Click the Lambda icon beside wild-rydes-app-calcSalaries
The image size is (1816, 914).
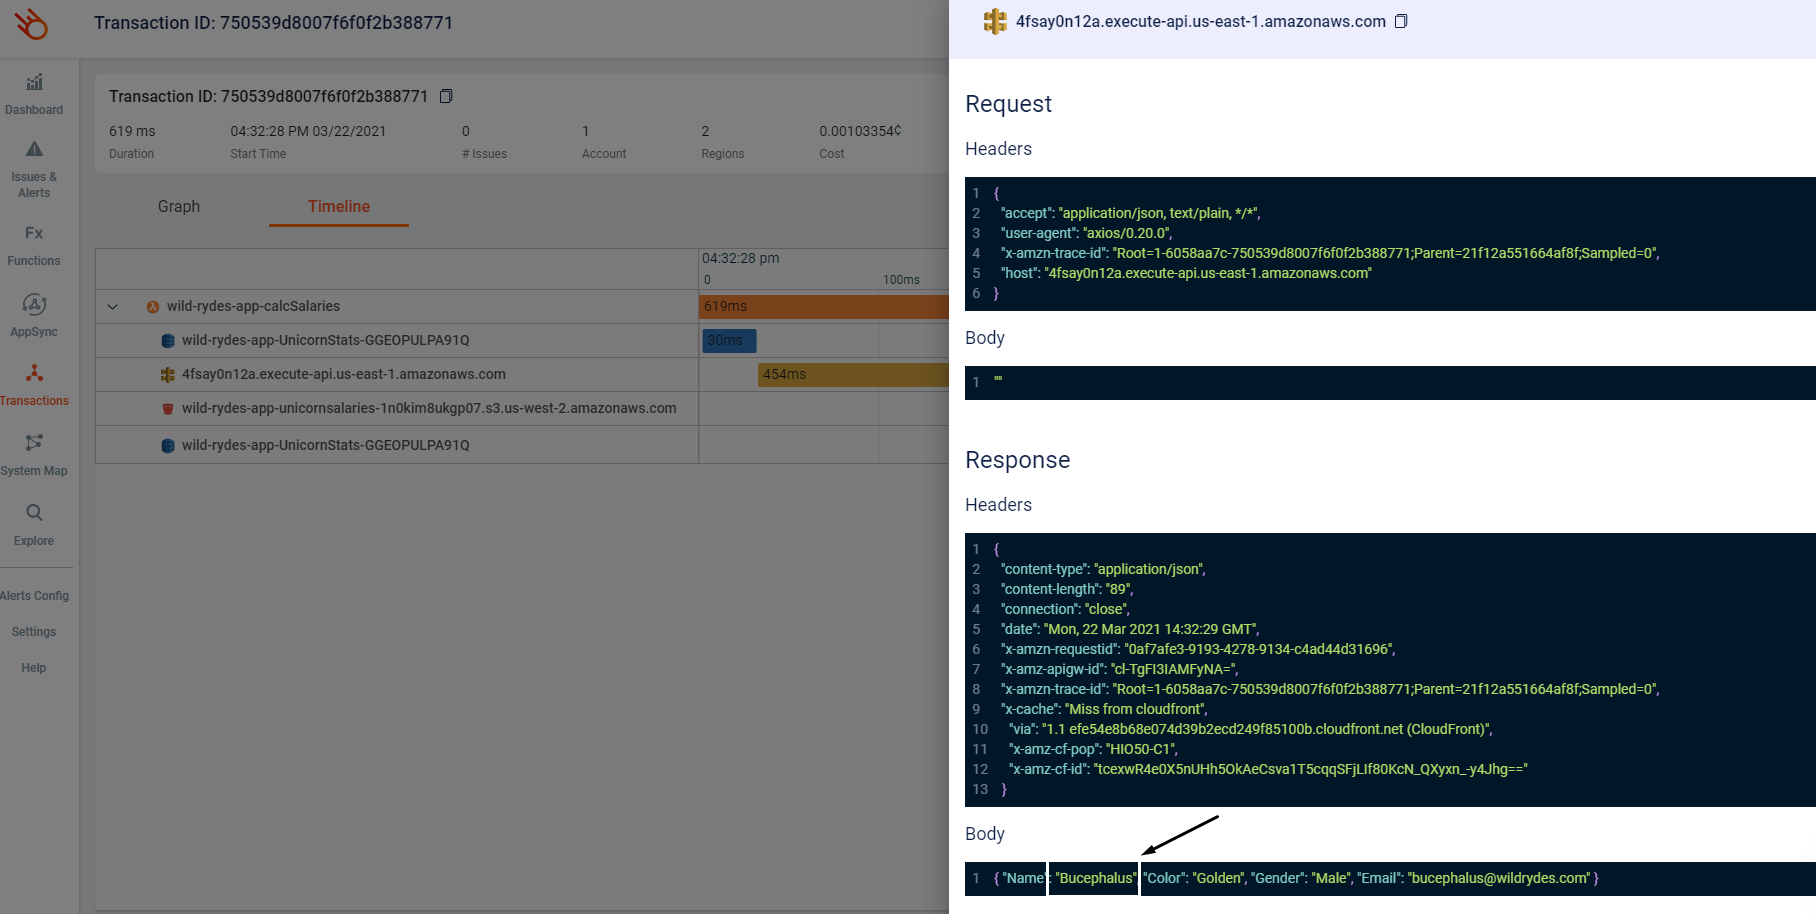pos(153,307)
